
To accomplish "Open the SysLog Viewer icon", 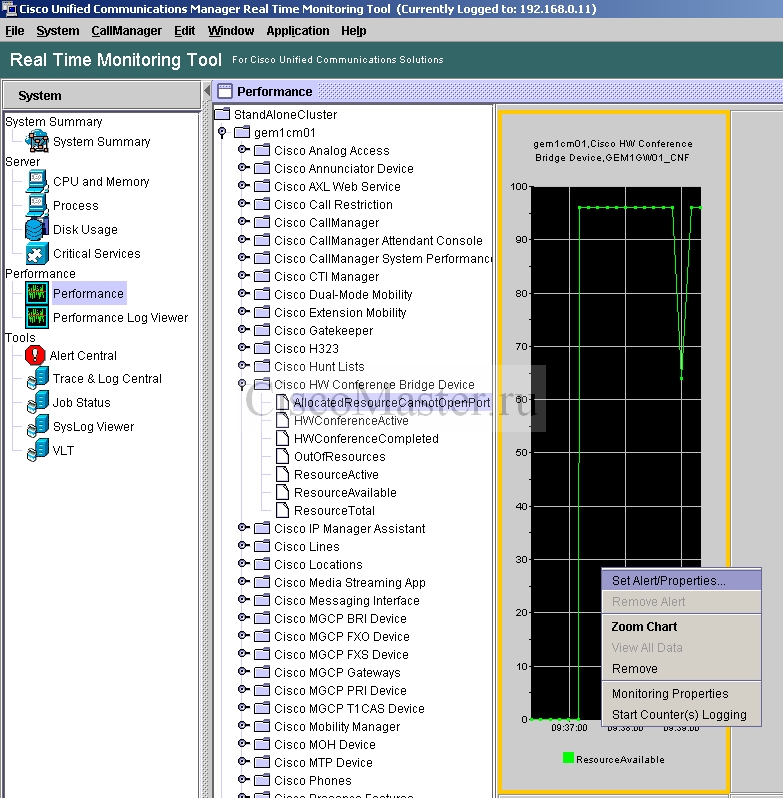I will [38, 426].
